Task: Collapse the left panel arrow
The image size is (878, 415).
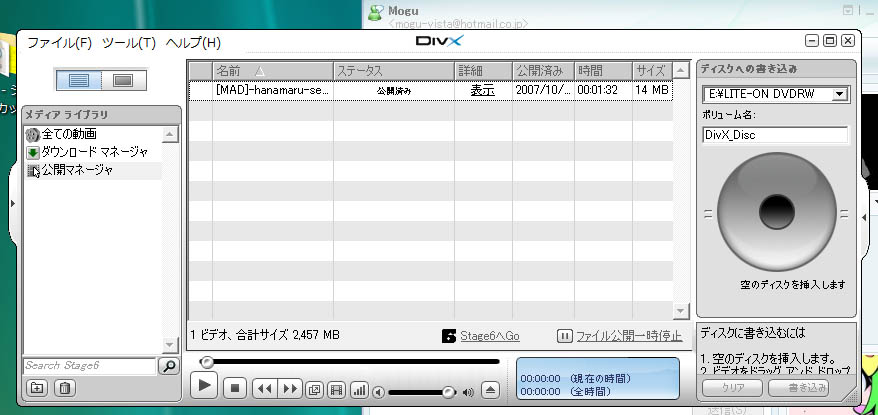Action: coord(13,203)
